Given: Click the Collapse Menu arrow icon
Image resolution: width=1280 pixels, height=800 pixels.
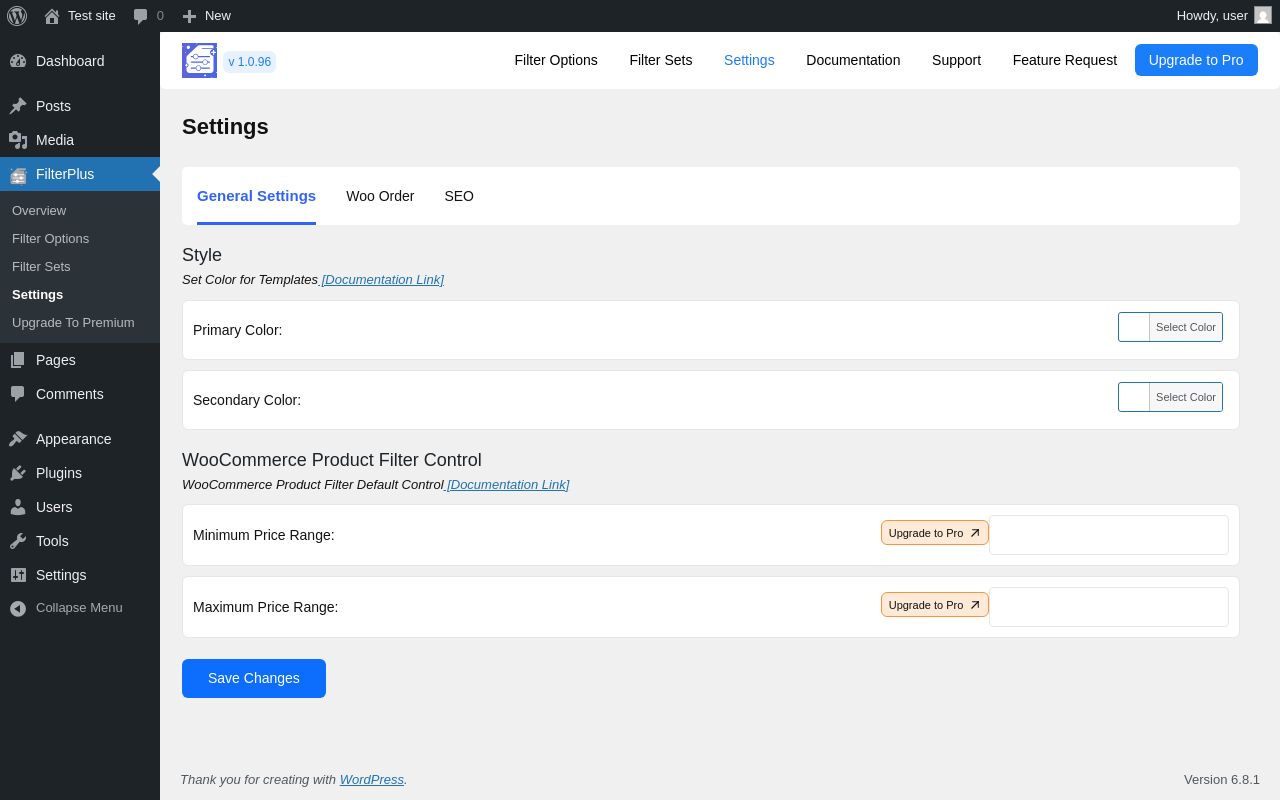Looking at the screenshot, I should 18,608.
